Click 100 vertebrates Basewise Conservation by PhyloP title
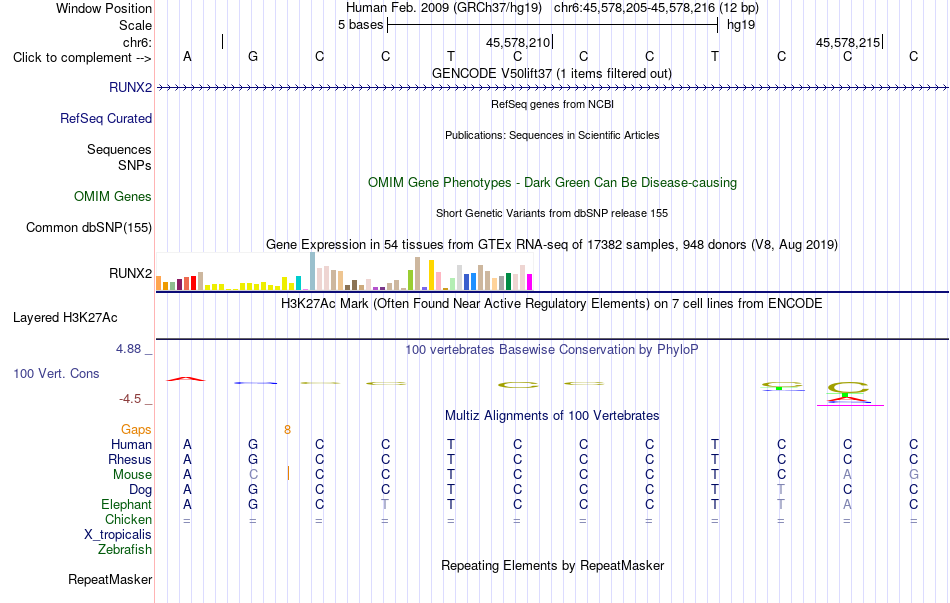The image size is (950, 603). (x=552, y=349)
